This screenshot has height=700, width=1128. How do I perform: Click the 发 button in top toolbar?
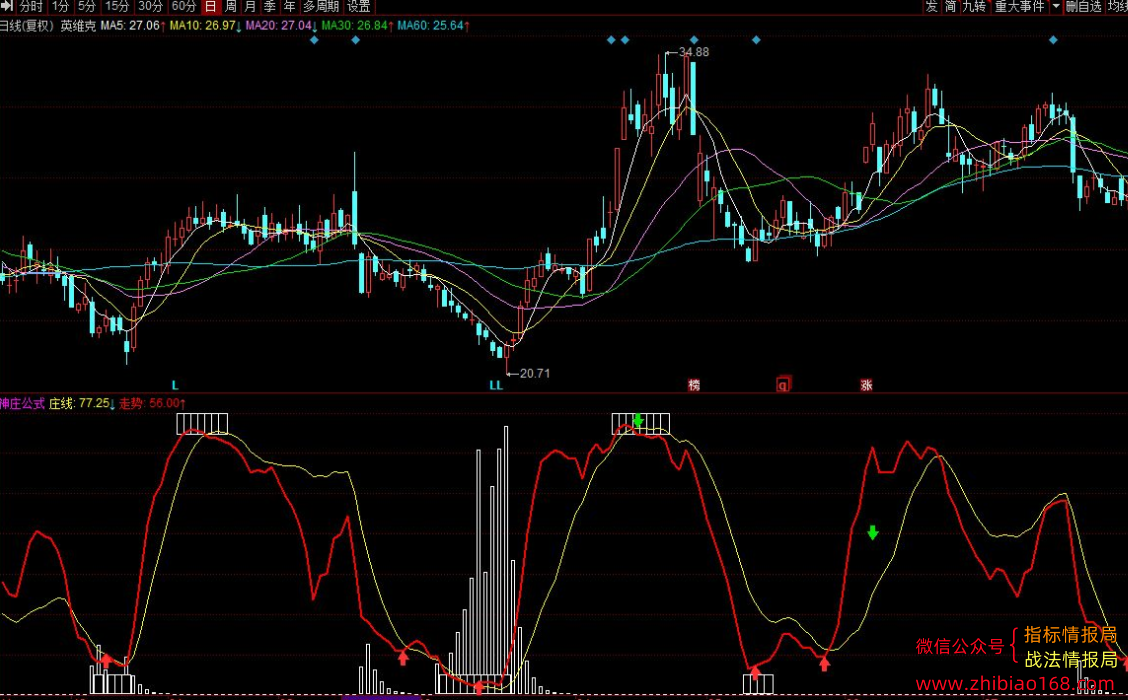[x=932, y=6]
